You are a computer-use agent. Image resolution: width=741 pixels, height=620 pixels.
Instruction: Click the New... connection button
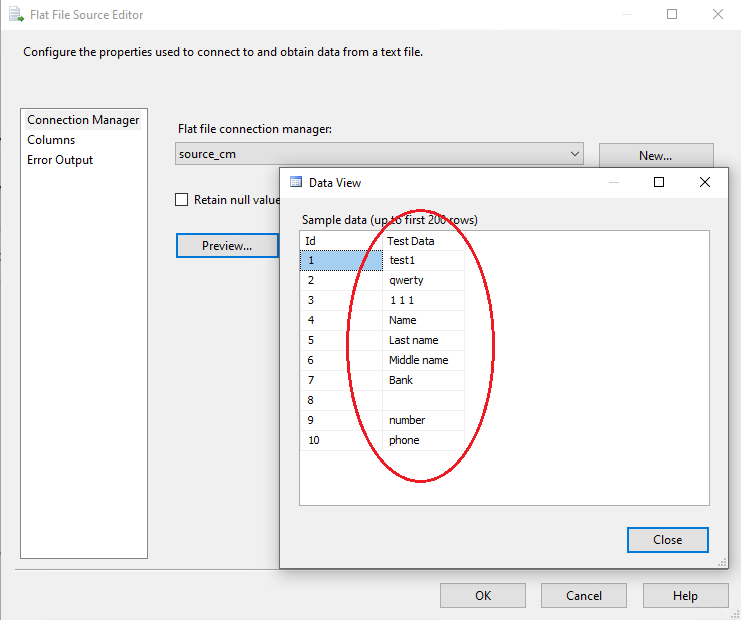655,156
